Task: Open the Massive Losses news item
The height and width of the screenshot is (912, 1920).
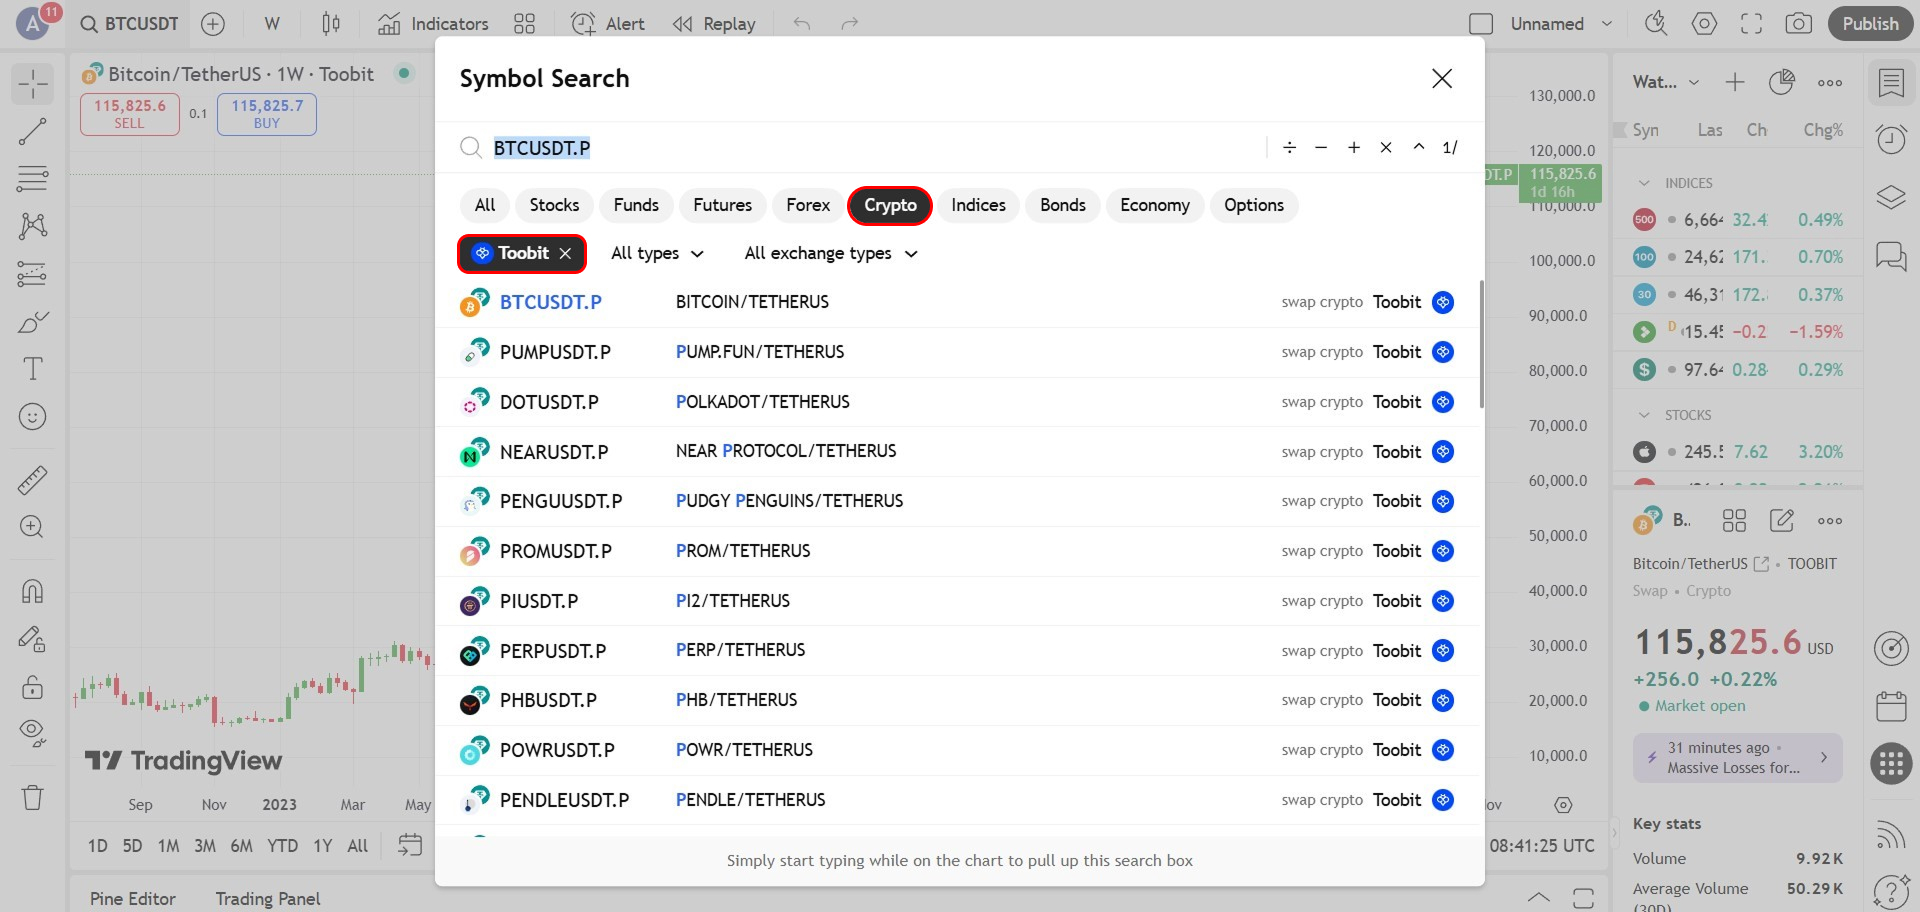Action: (1738, 758)
